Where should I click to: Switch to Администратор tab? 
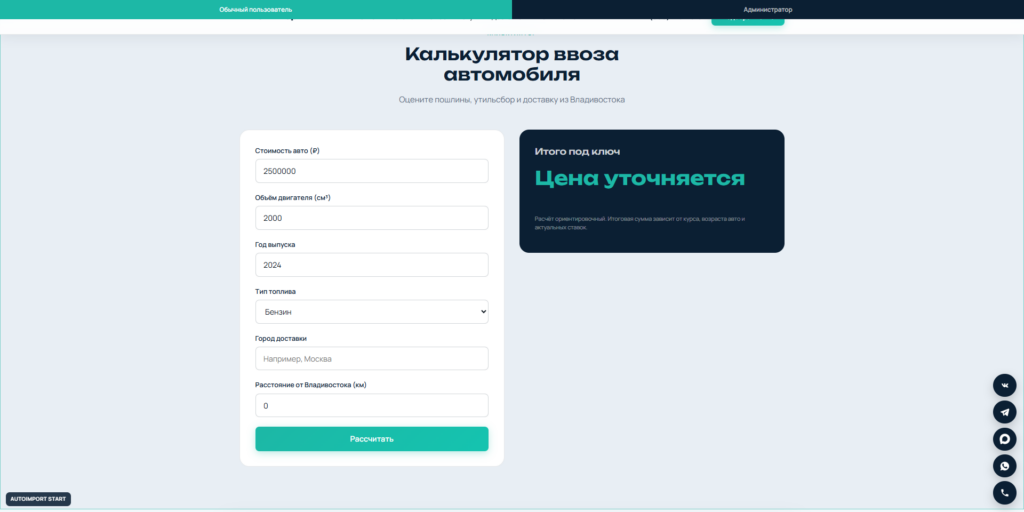click(x=768, y=9)
